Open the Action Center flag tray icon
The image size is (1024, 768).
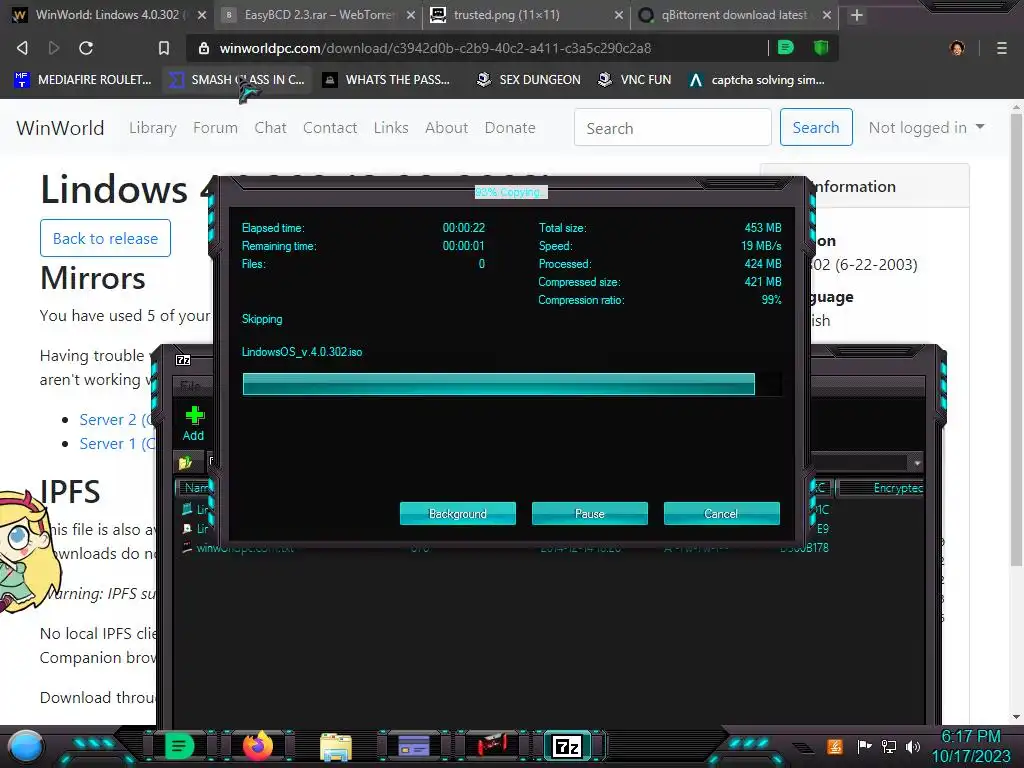pyautogui.click(x=865, y=746)
